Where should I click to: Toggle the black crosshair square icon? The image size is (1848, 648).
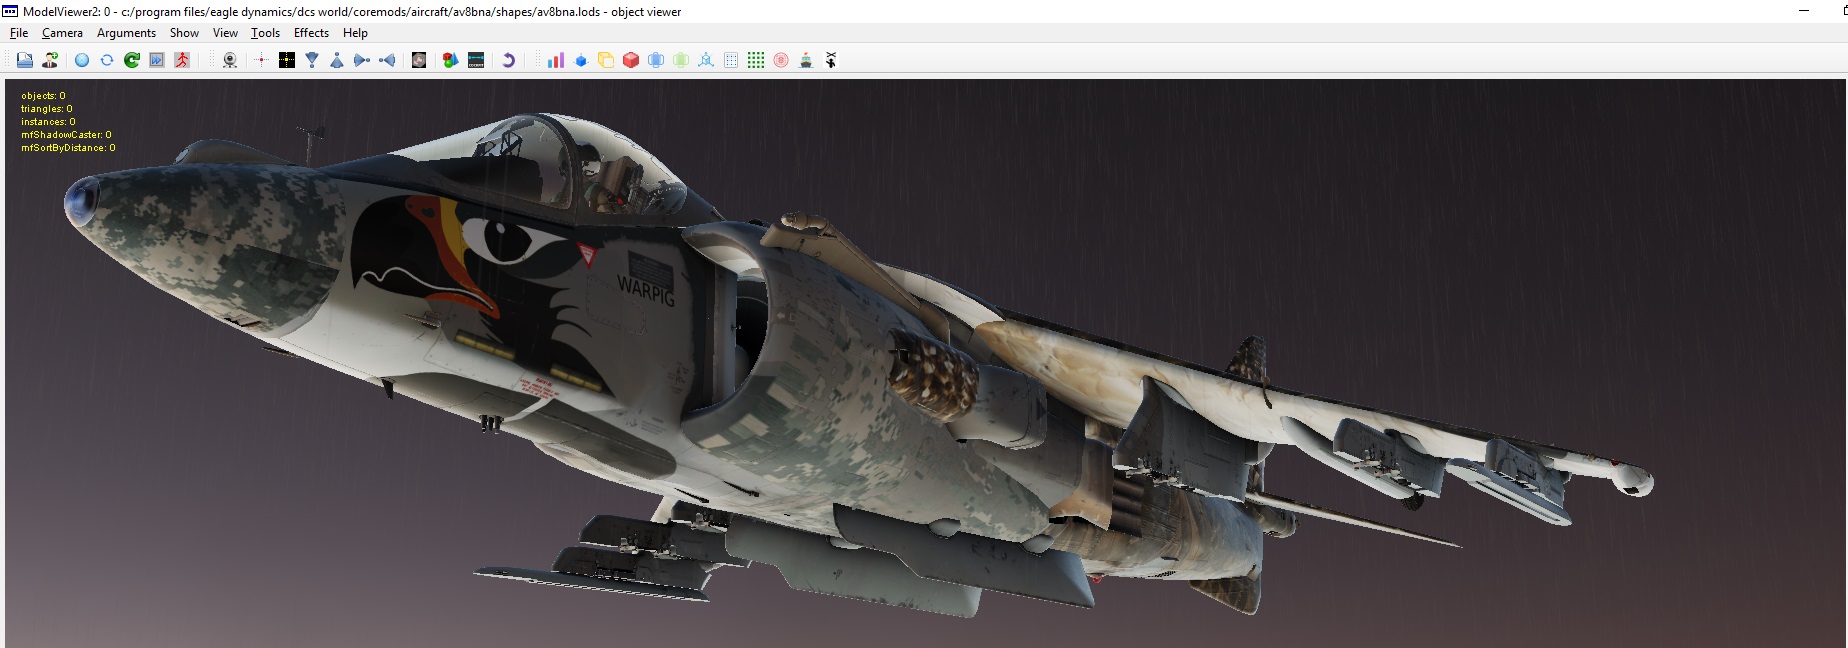pos(287,60)
